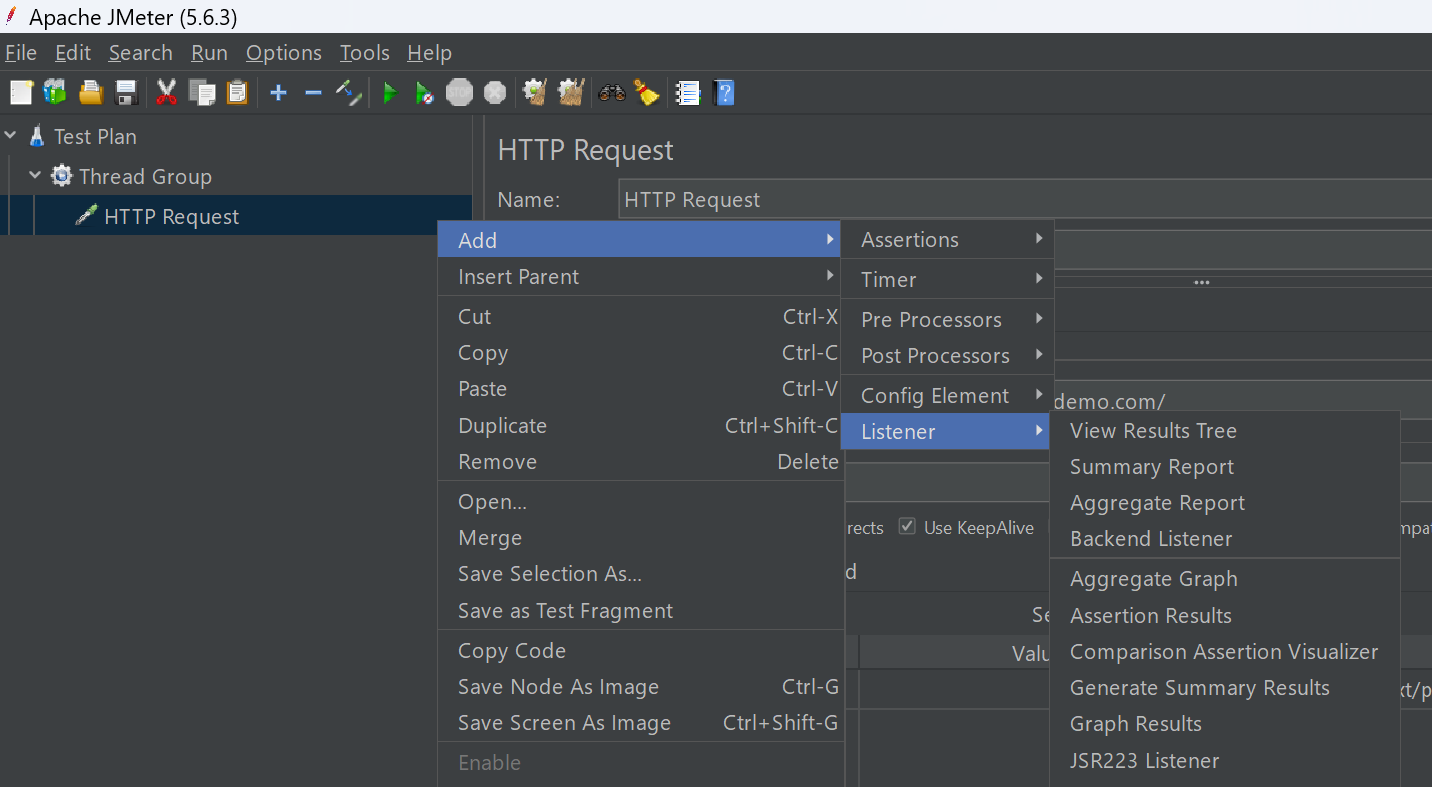This screenshot has height=787, width=1432.
Task: Expand the Config Element submenu
Action: coord(948,396)
